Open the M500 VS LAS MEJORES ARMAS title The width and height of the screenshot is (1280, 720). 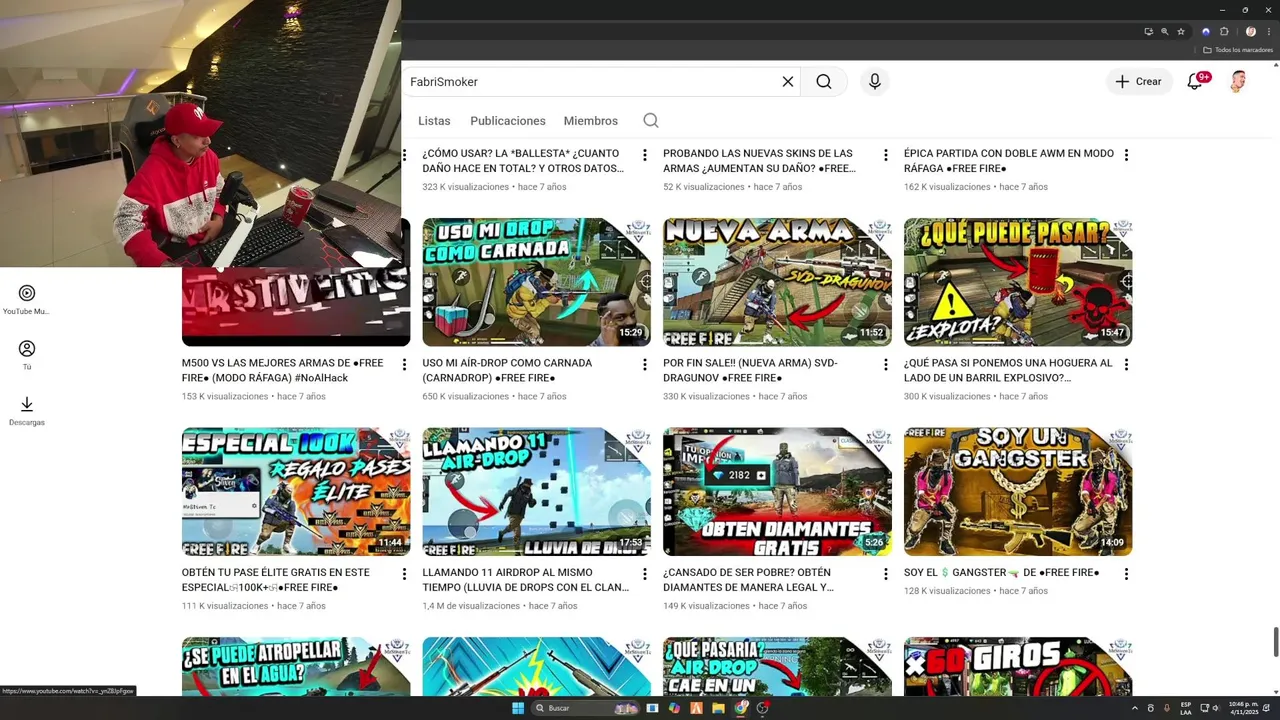[x=283, y=370]
